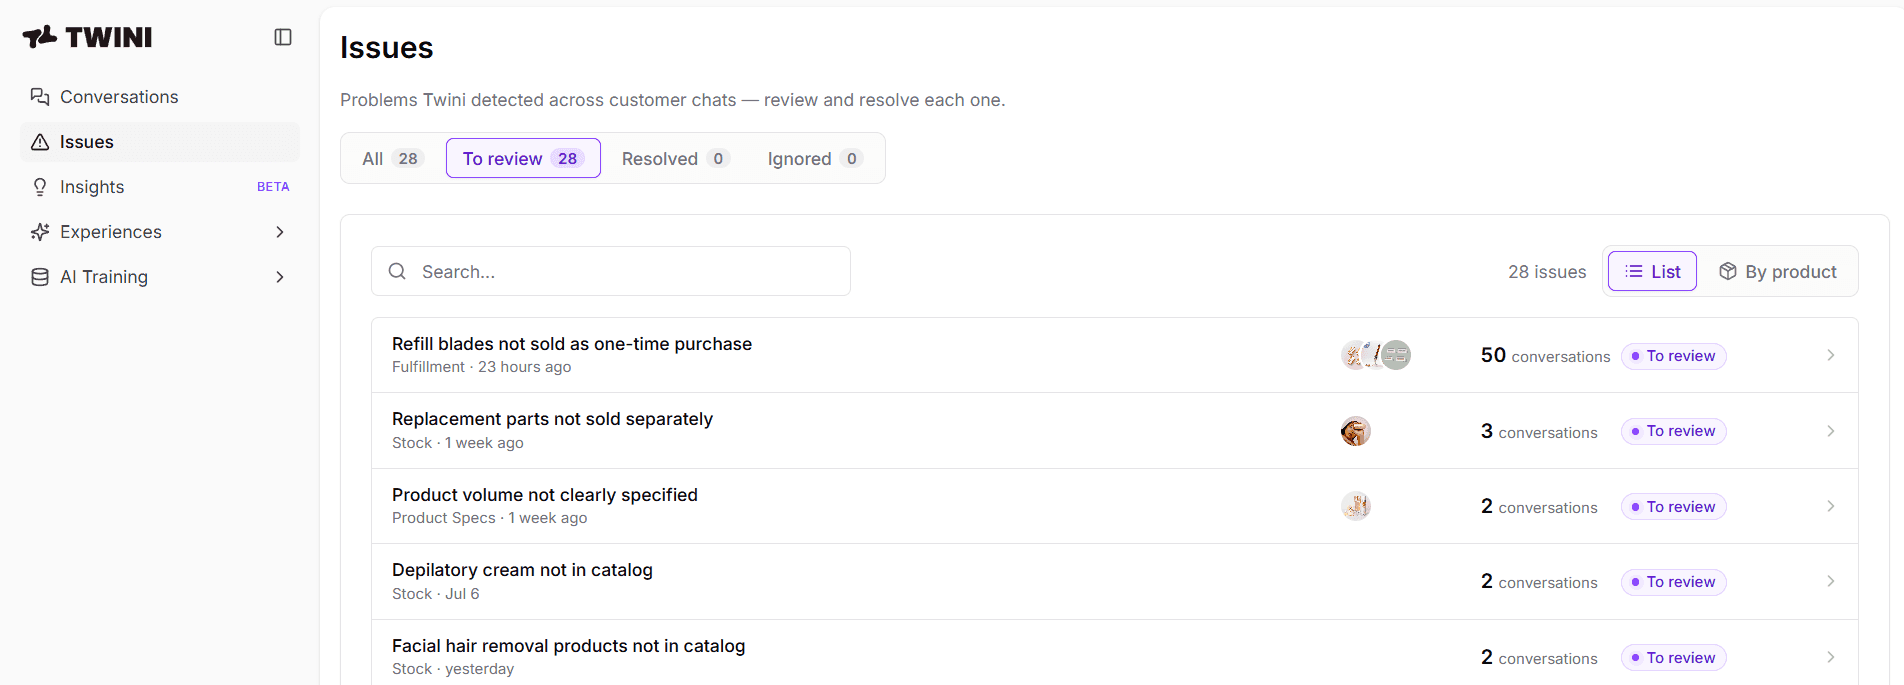Click product thumbnail on Product volume row
The height and width of the screenshot is (685, 1904).
[x=1356, y=506]
